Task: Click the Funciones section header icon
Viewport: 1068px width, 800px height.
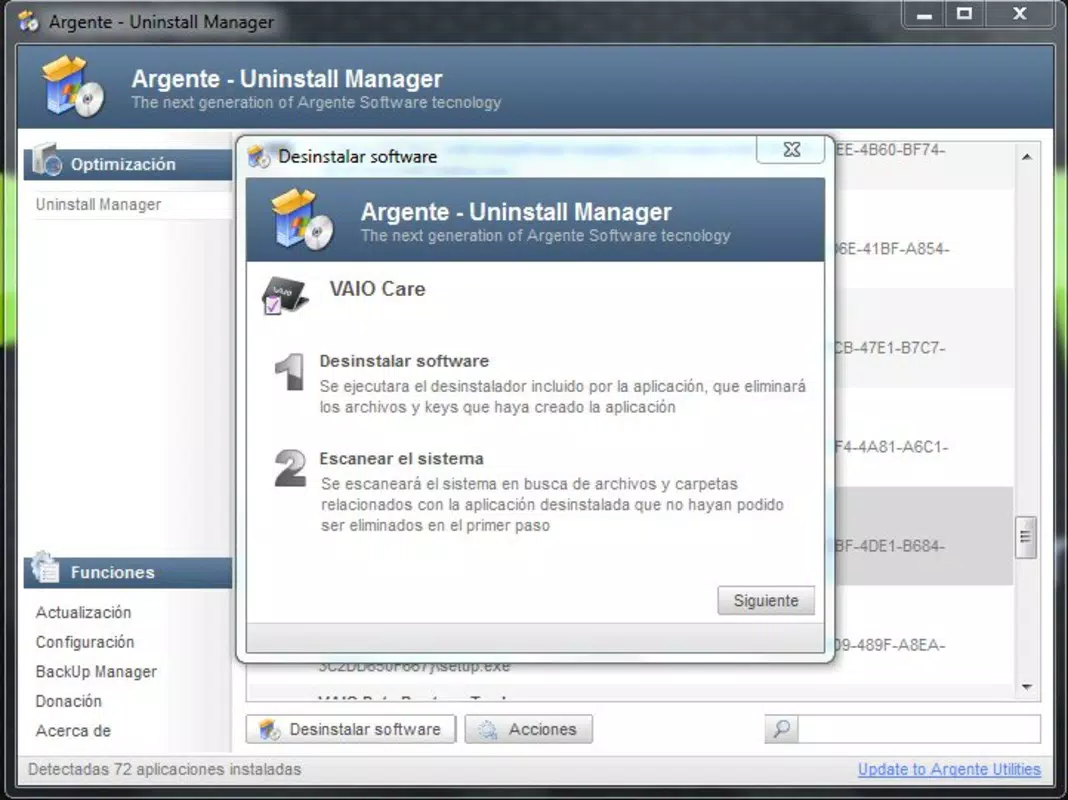Action: [x=45, y=568]
